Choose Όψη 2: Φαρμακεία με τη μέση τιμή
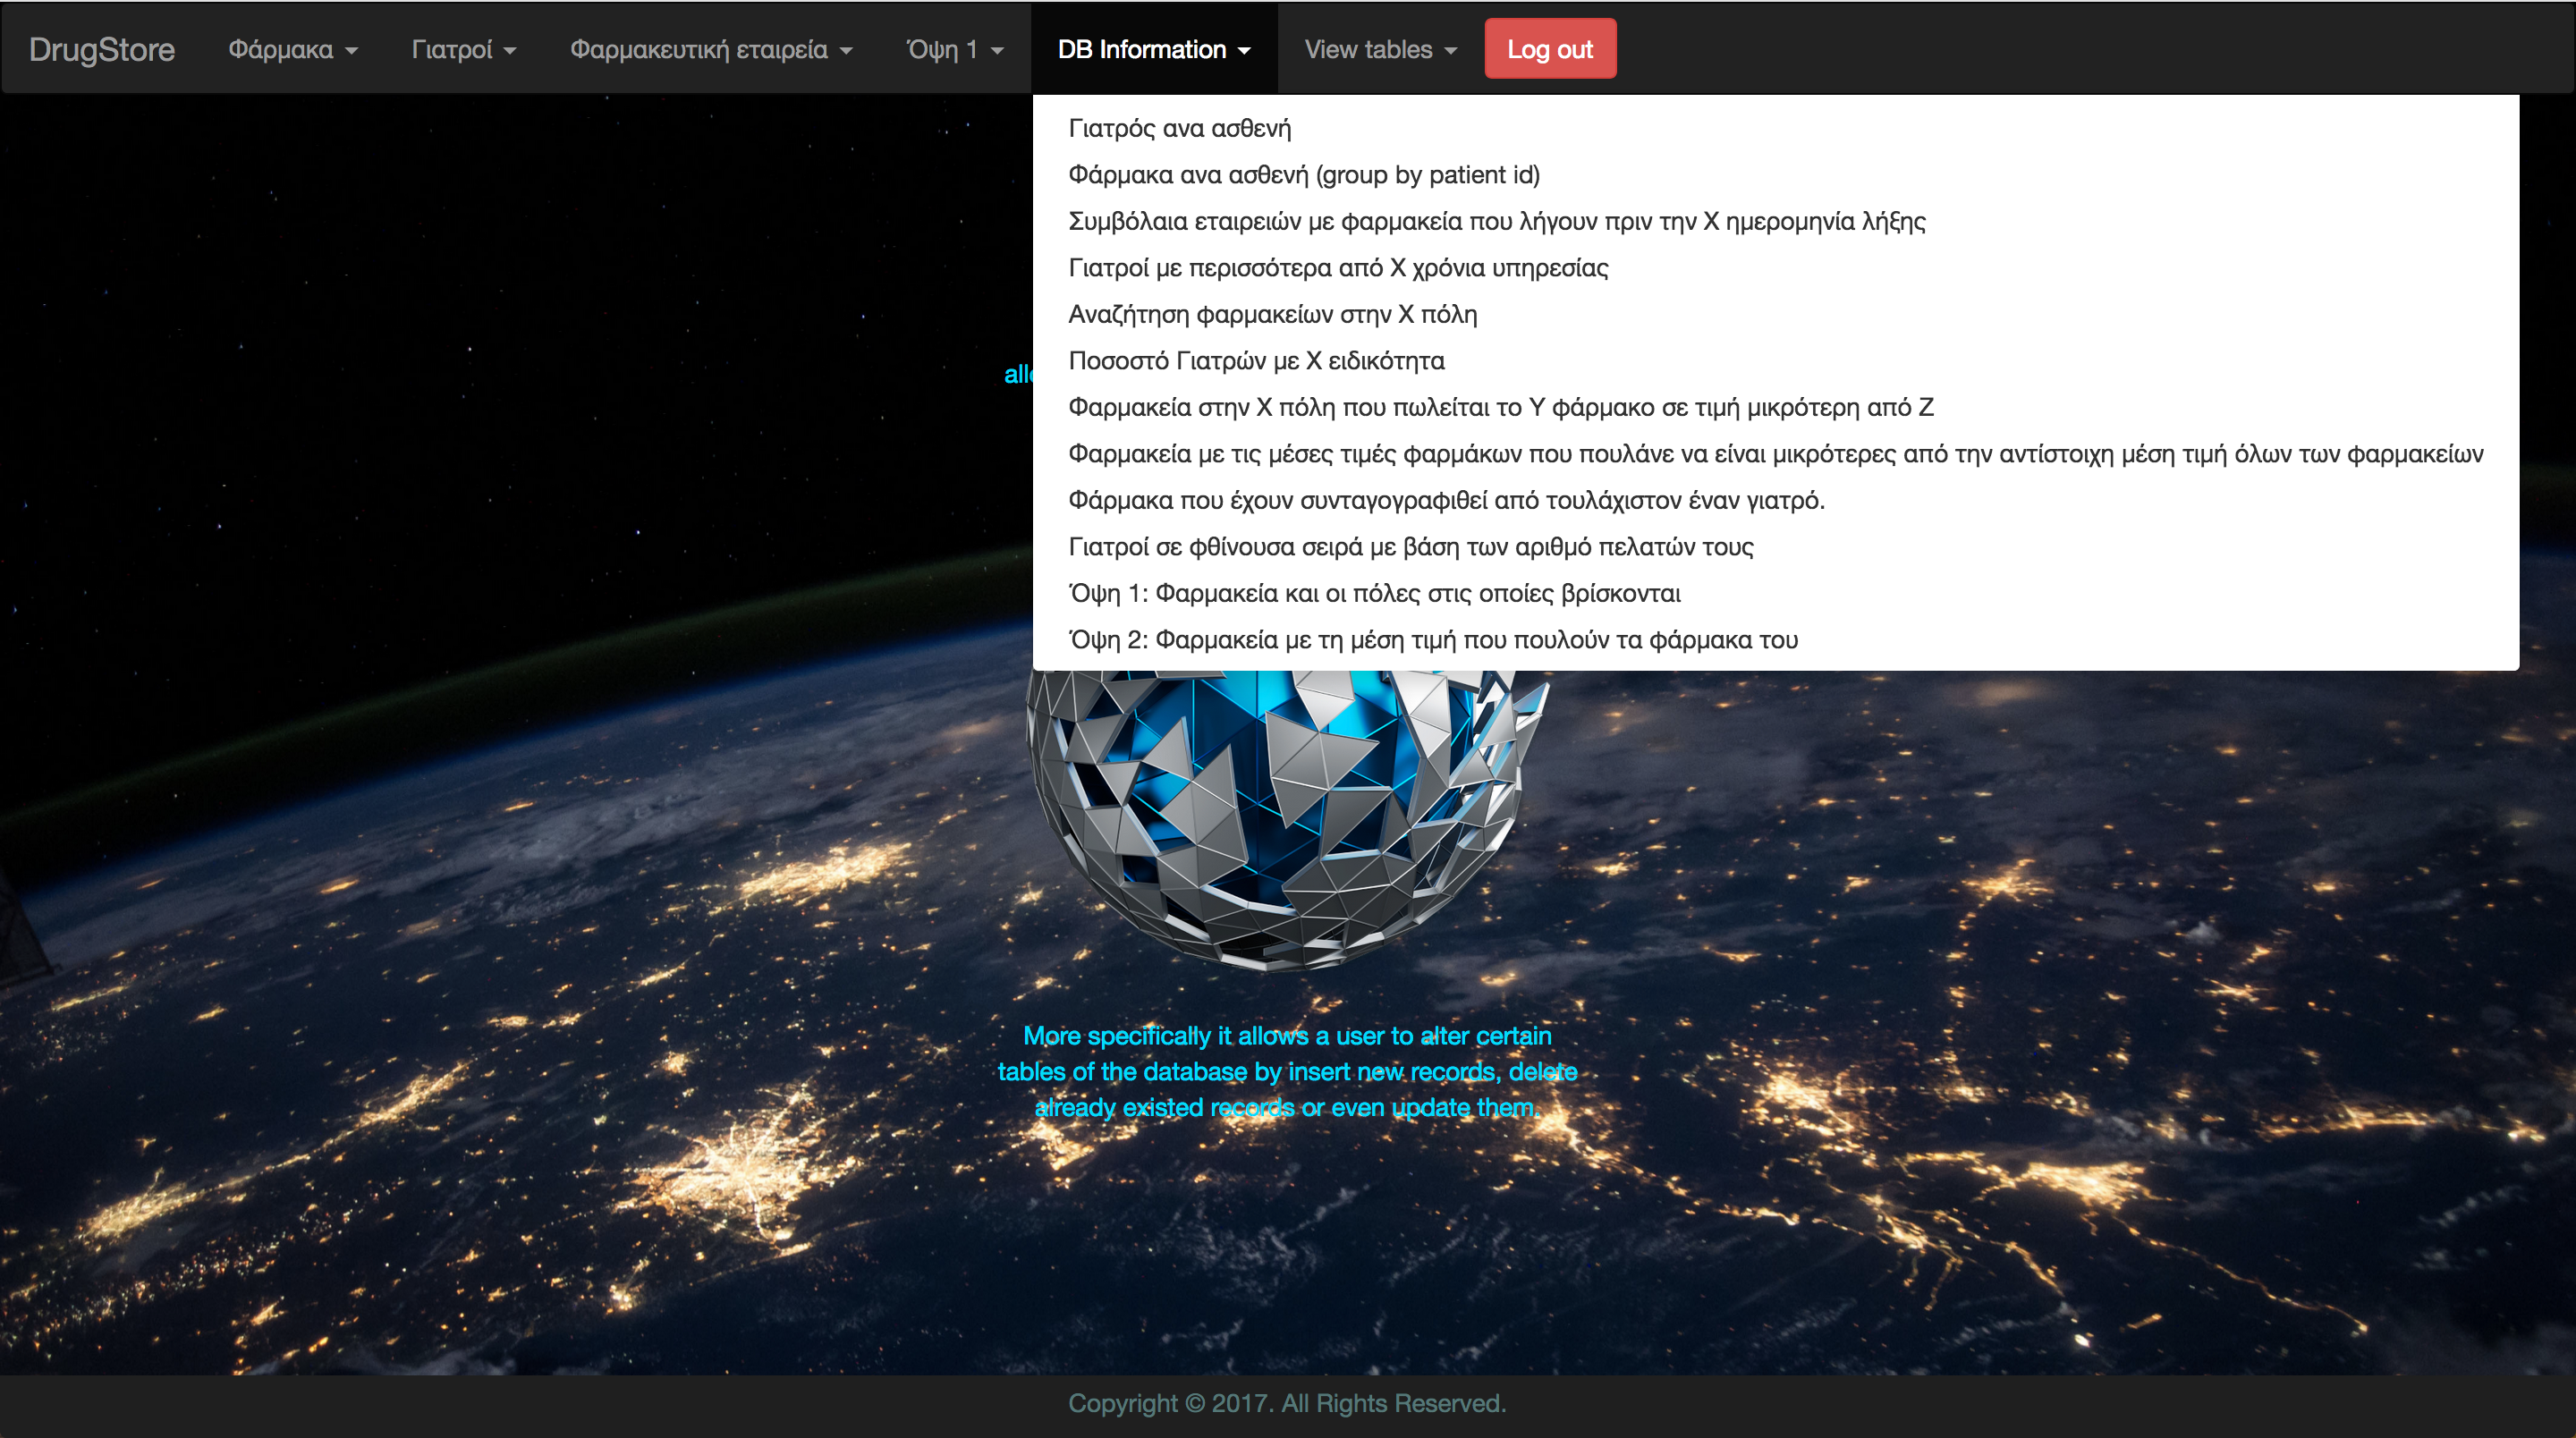Viewport: 2576px width, 1438px height. (1432, 640)
